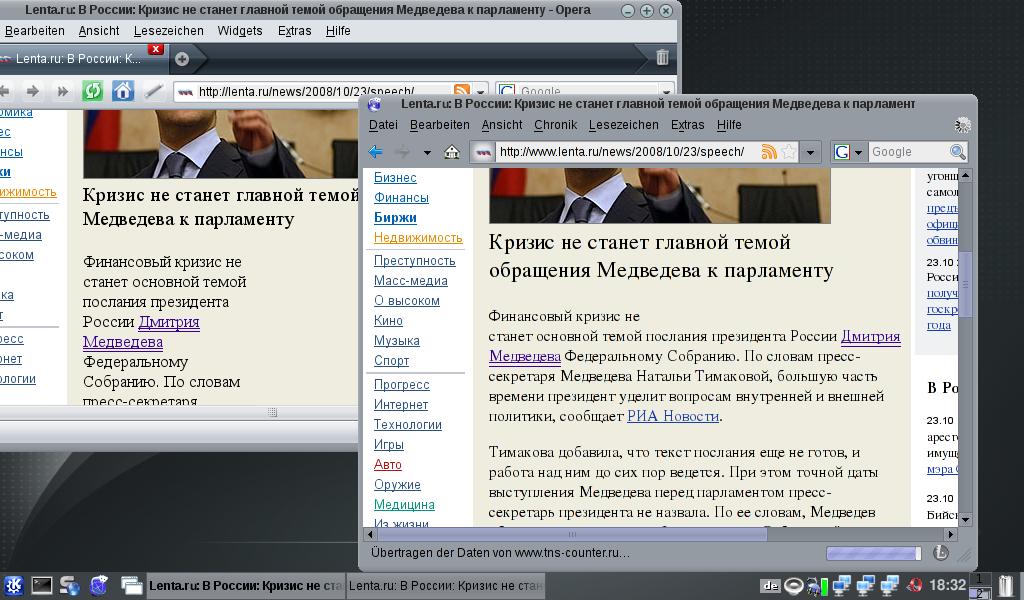Switch to virtual desktop 1 in pager
Viewport: 1024px width, 600px height.
980,579
